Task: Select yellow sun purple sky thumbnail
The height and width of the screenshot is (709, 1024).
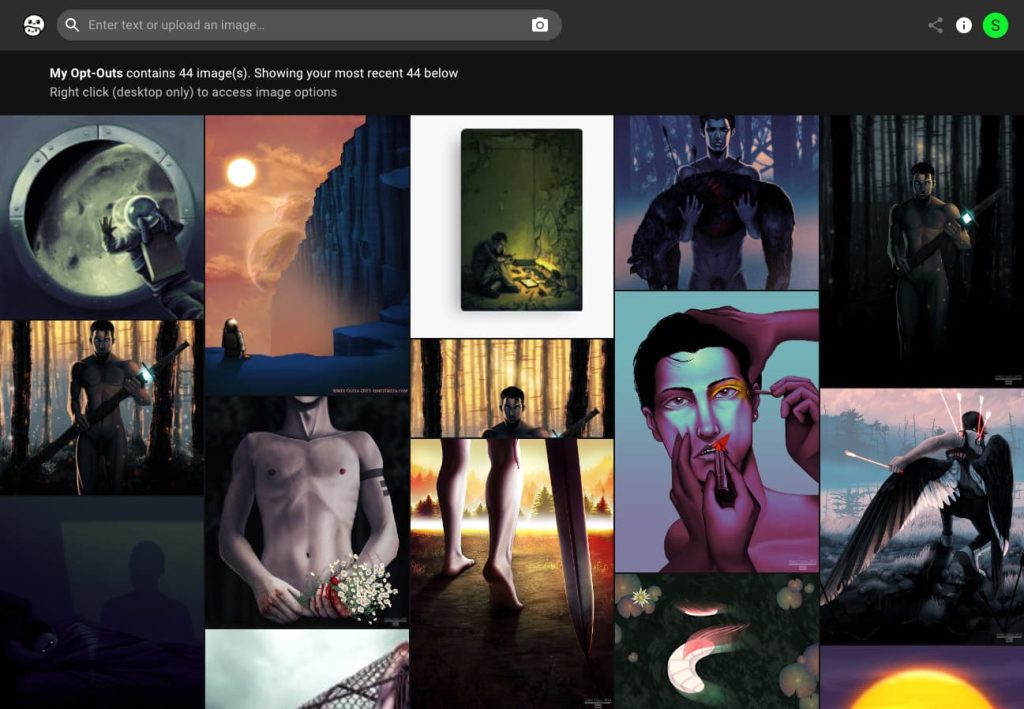Action: [x=921, y=678]
